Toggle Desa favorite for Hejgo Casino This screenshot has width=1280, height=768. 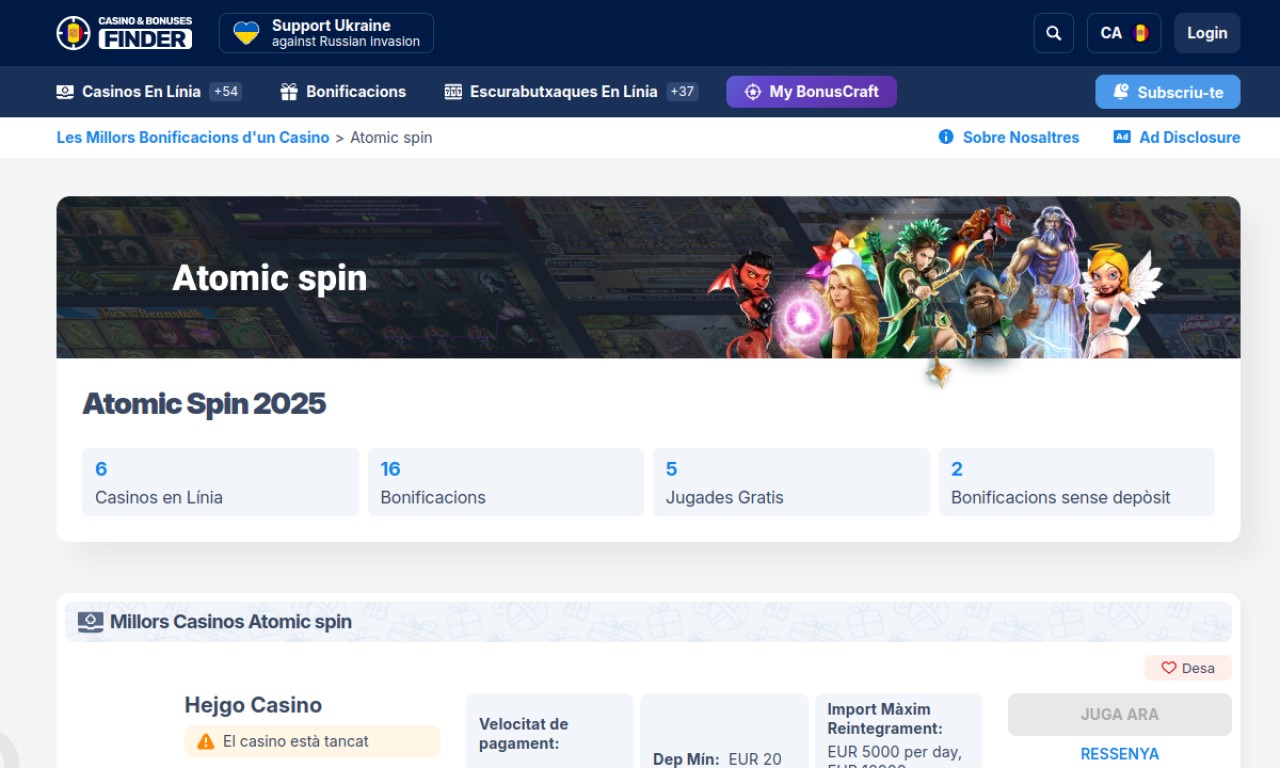[x=1188, y=668]
